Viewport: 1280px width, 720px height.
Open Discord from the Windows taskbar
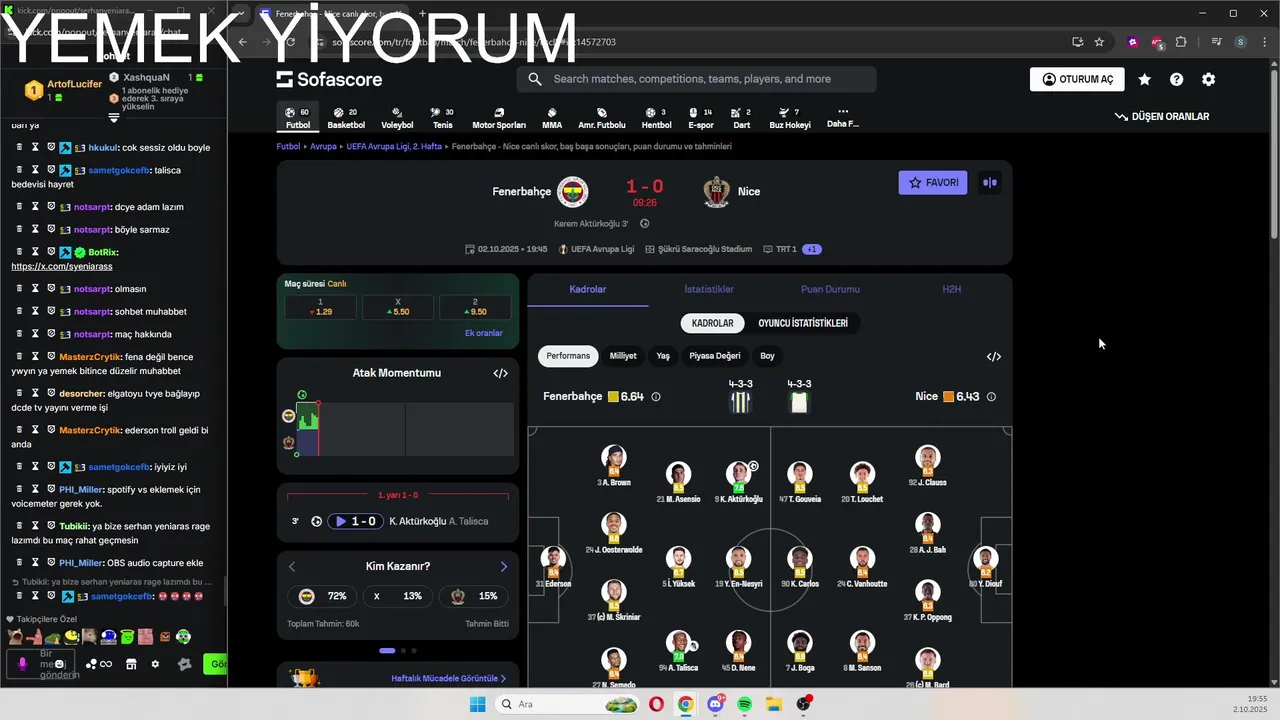coord(715,704)
